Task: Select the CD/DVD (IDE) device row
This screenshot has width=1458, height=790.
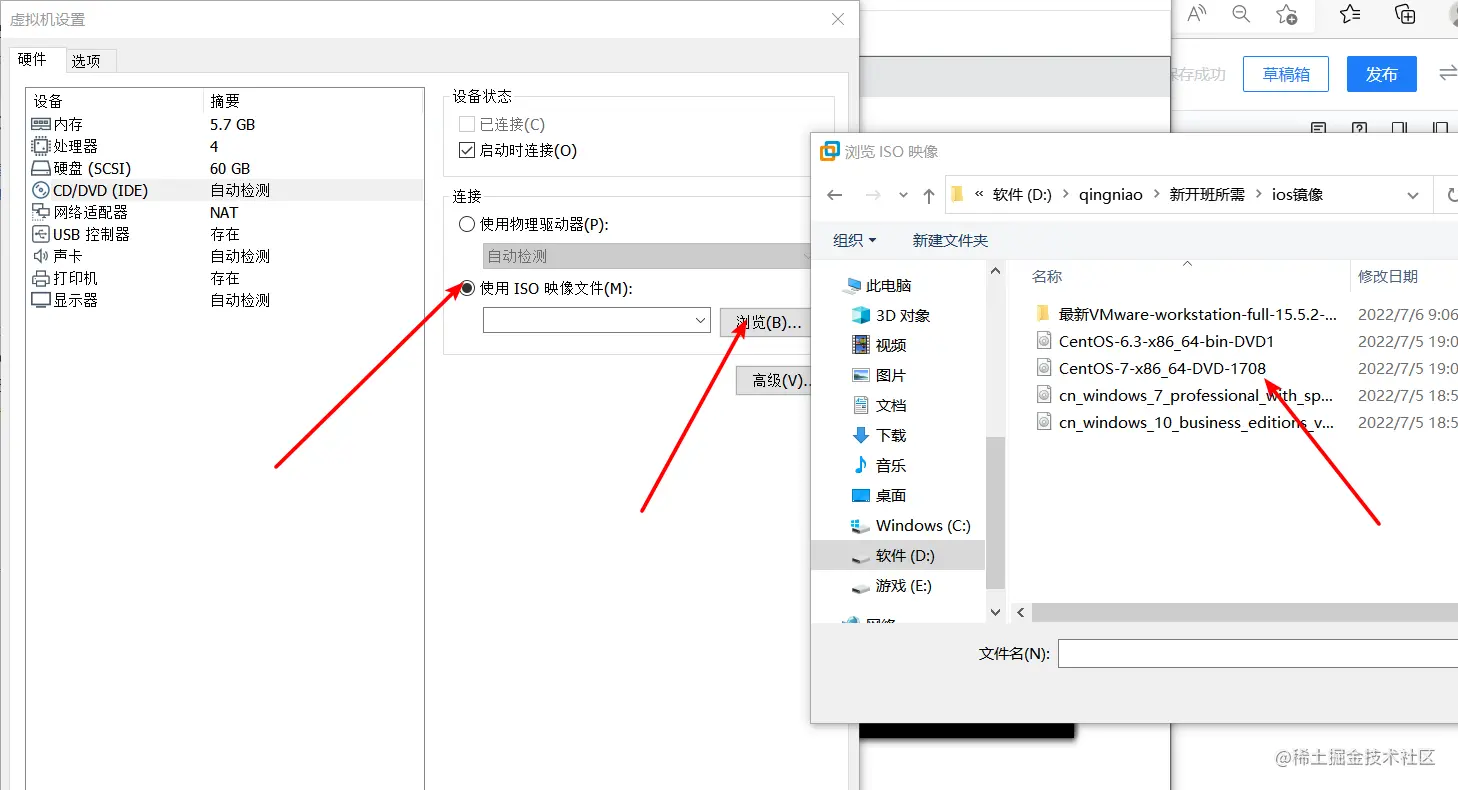Action: point(227,190)
